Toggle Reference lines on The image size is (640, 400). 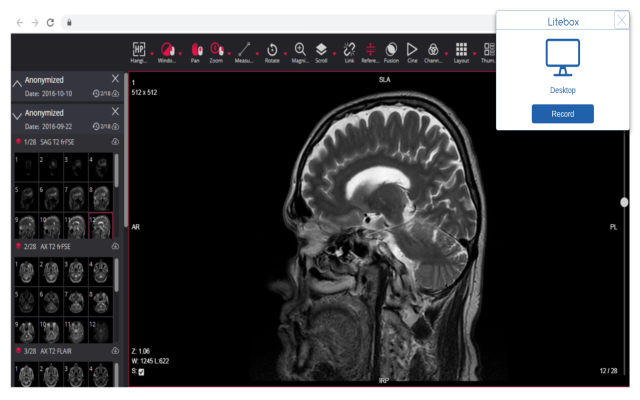click(x=370, y=50)
